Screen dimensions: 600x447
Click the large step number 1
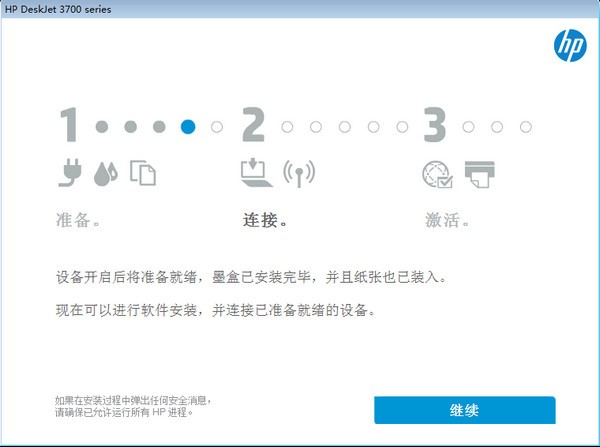69,125
